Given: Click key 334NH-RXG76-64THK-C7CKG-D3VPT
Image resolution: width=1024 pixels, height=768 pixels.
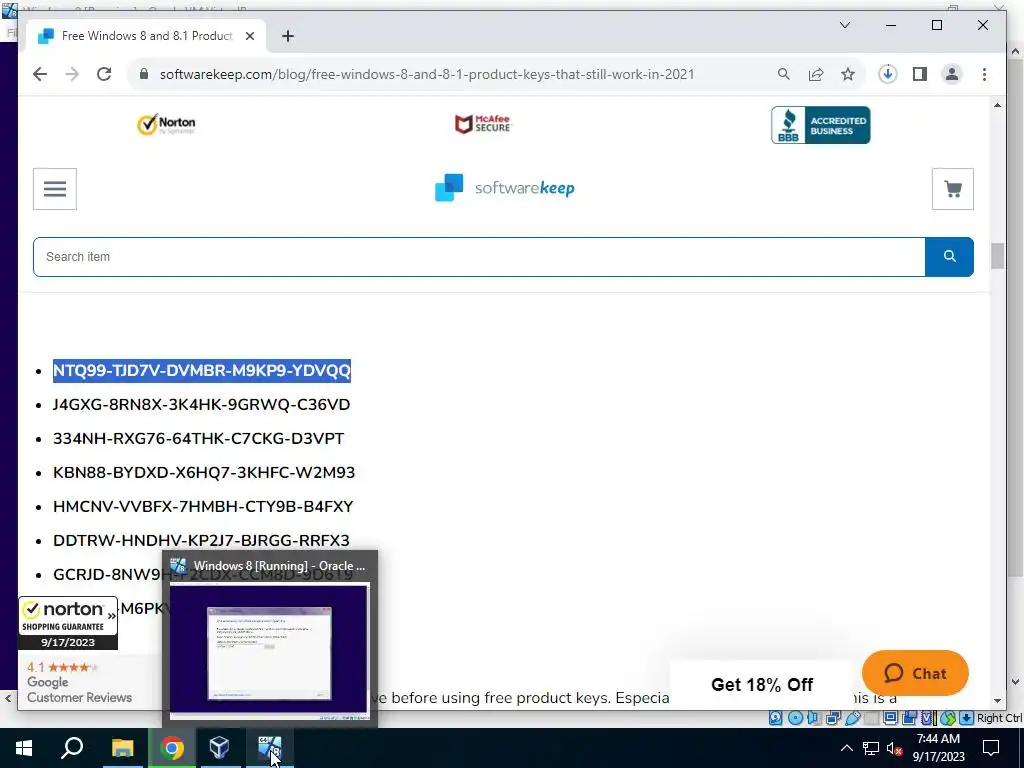Looking at the screenshot, I should point(199,438).
